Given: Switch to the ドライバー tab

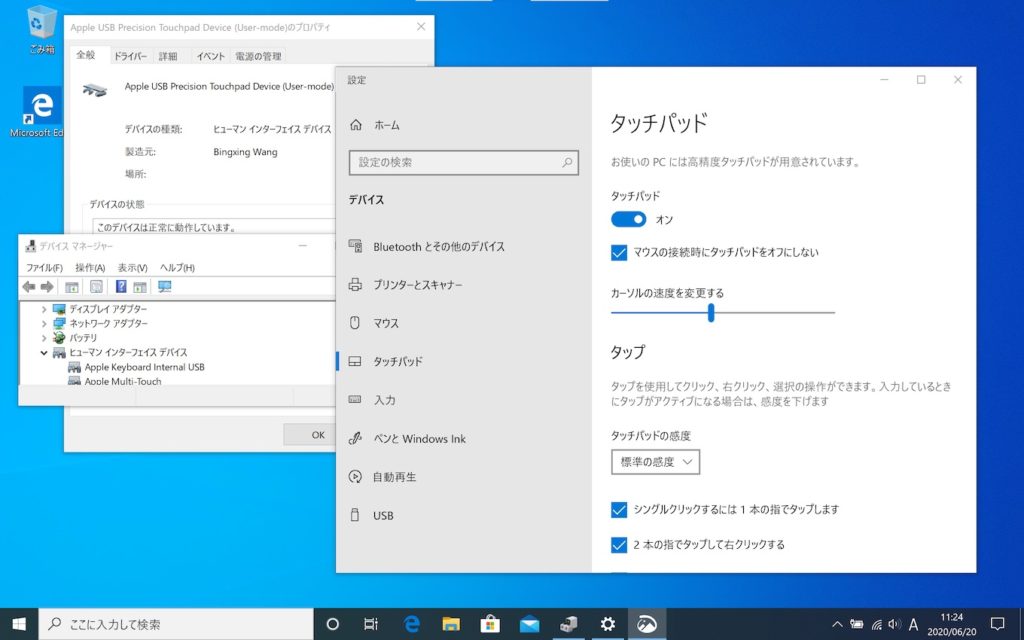Looking at the screenshot, I should (133, 56).
